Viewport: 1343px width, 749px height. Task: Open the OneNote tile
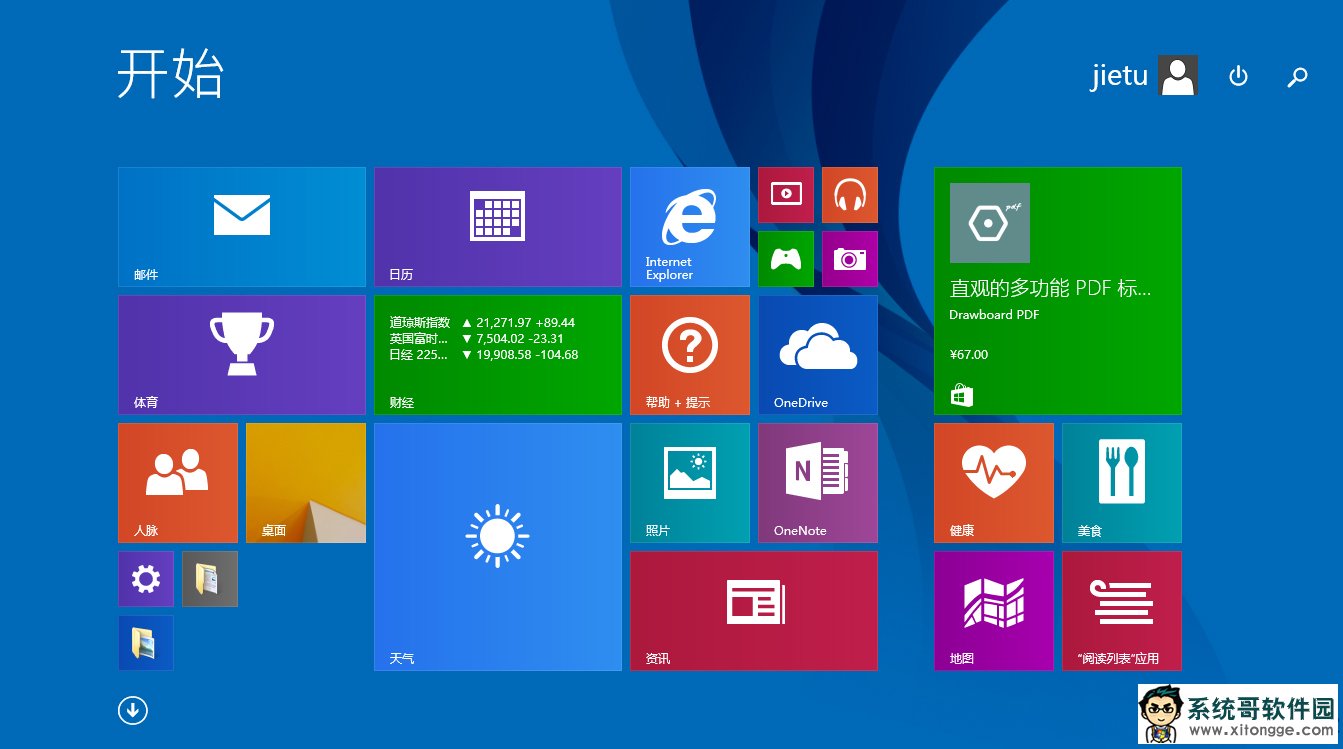(x=817, y=483)
